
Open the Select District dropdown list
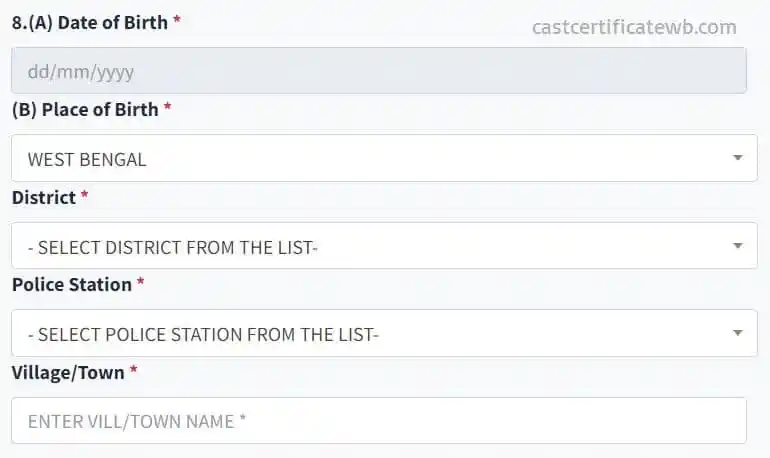pos(370,246)
